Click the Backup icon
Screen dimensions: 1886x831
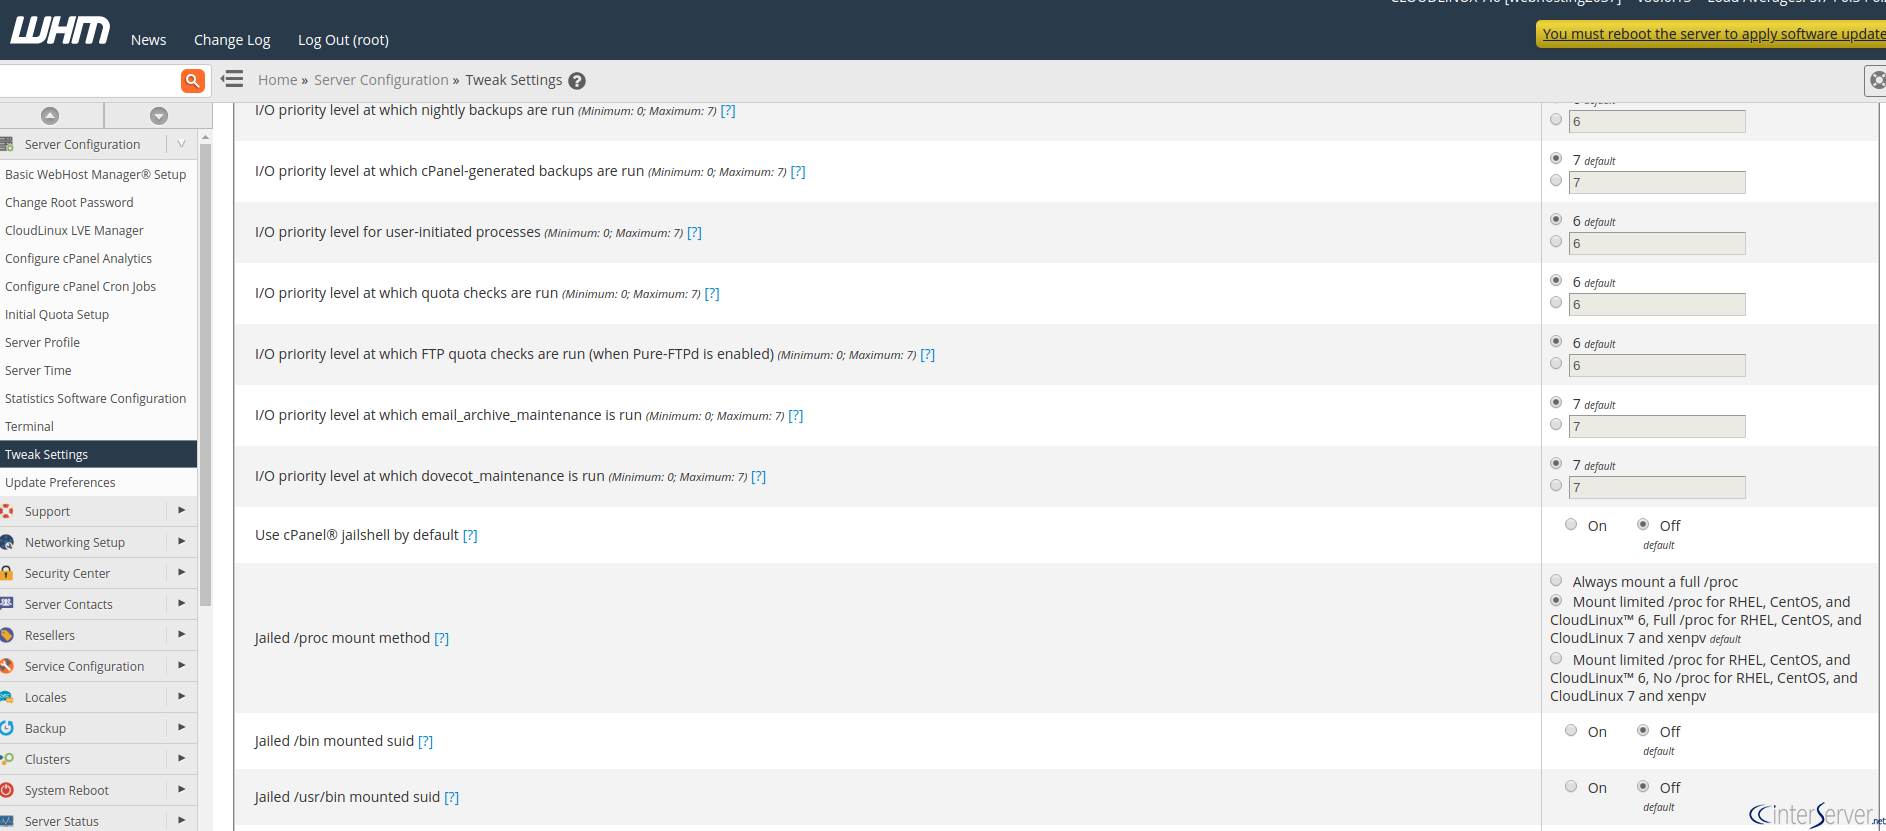7,728
